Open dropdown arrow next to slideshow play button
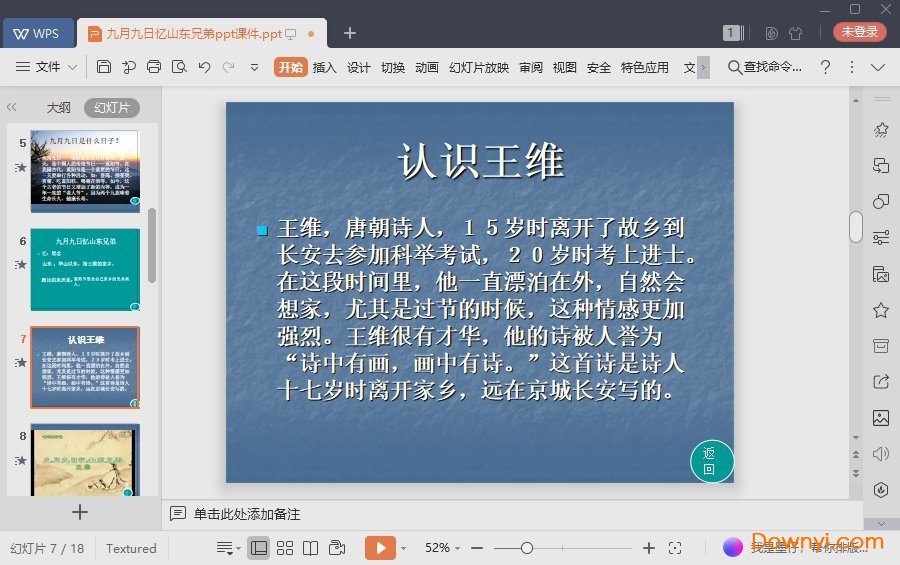900x565 pixels. pos(404,548)
